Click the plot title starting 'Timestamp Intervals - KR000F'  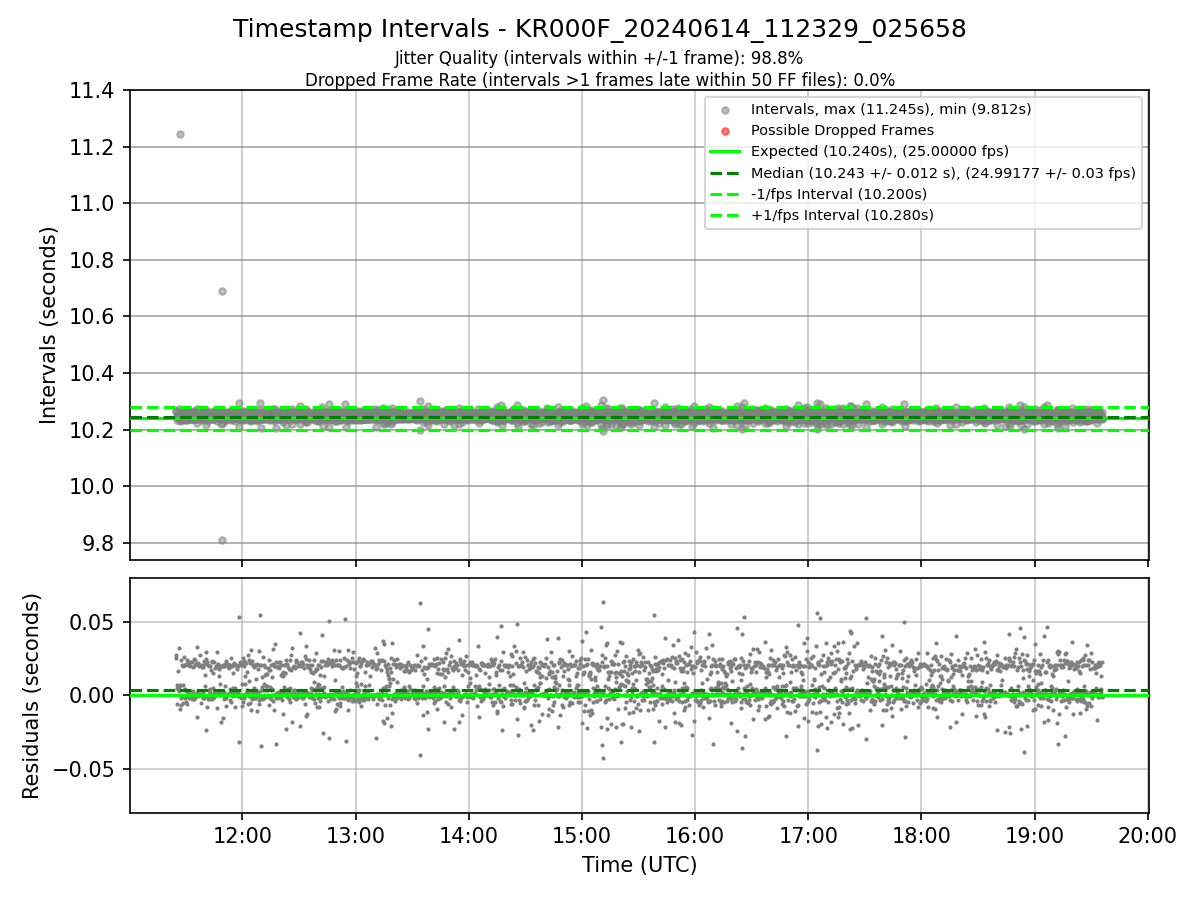pyautogui.click(x=599, y=29)
